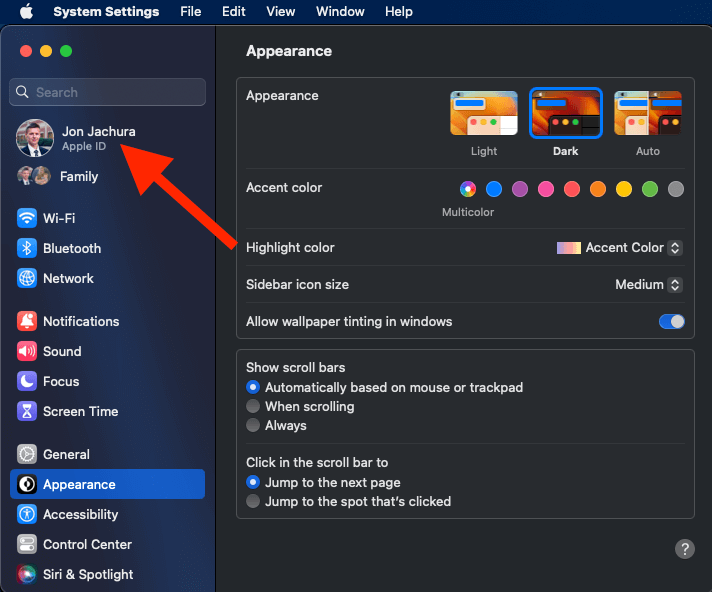712x592 pixels.
Task: Open the Window menu
Action: tap(340, 11)
